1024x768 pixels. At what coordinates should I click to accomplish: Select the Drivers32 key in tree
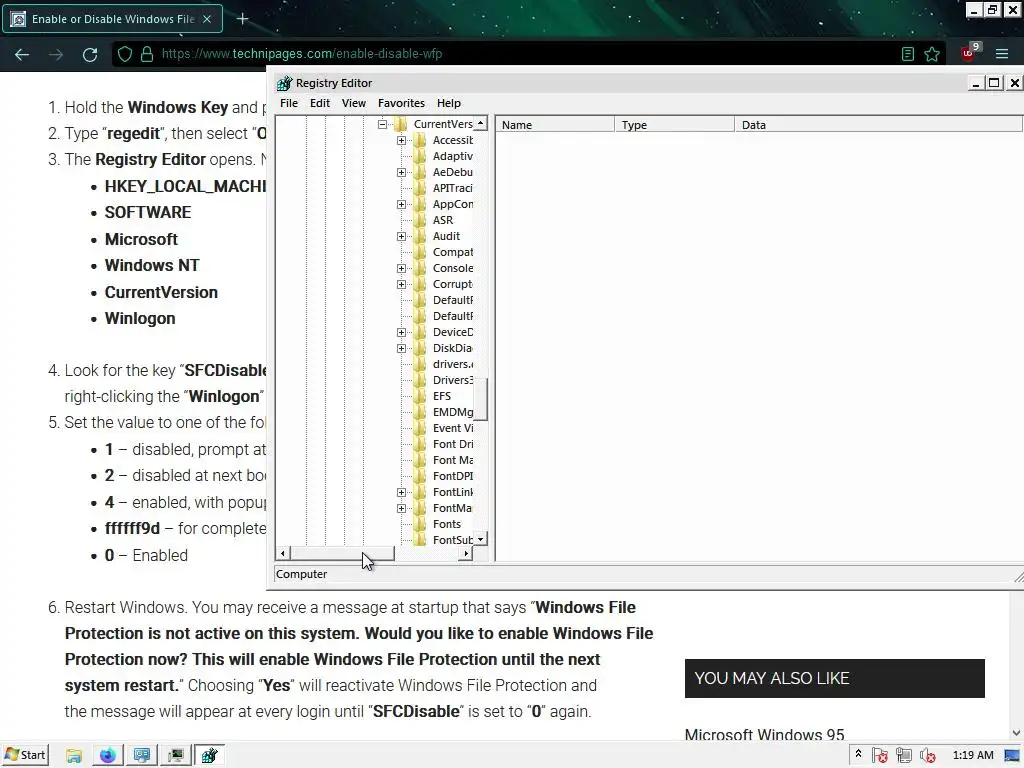click(453, 380)
